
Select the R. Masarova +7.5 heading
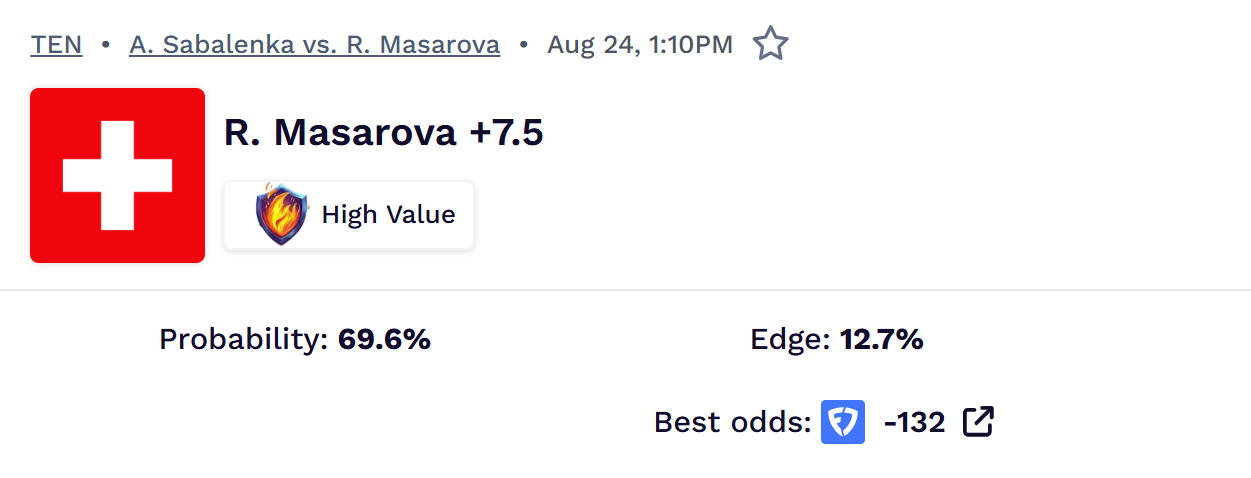coord(384,132)
